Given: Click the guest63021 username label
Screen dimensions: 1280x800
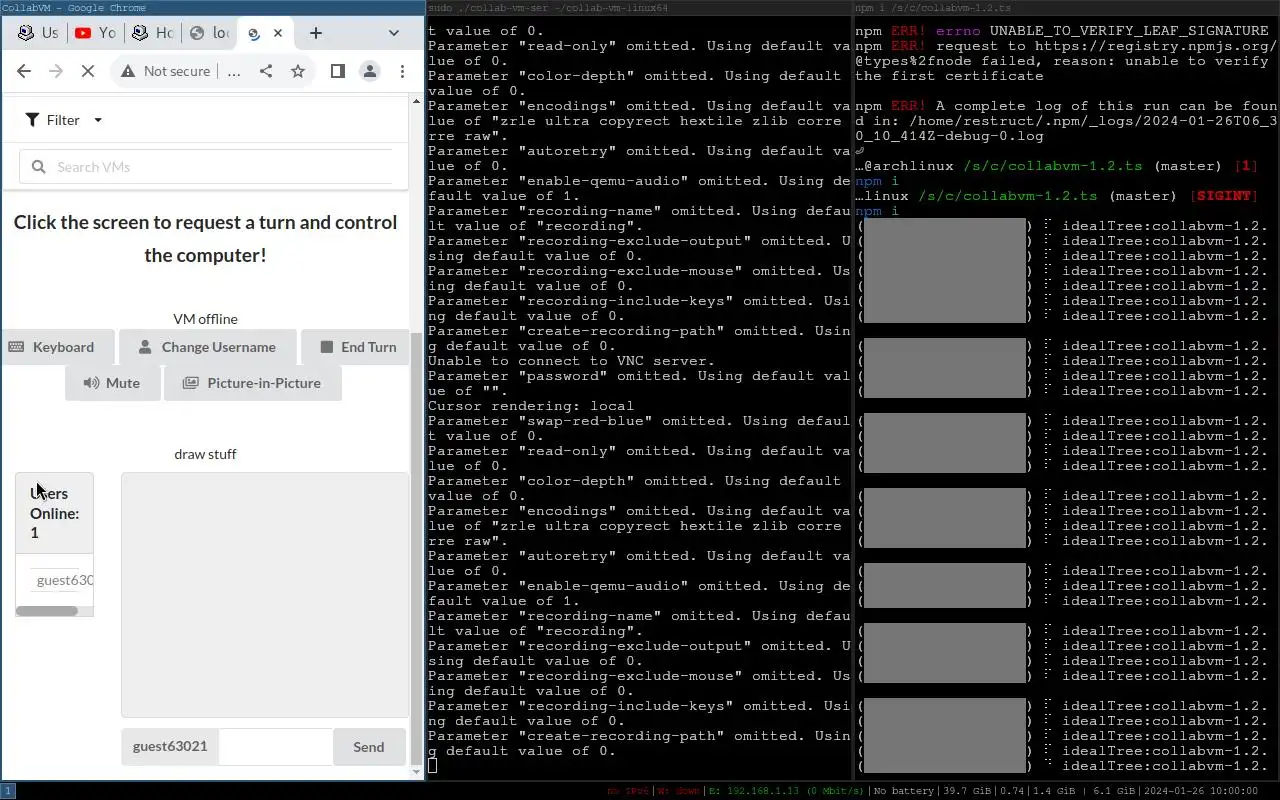Looking at the screenshot, I should (170, 746).
